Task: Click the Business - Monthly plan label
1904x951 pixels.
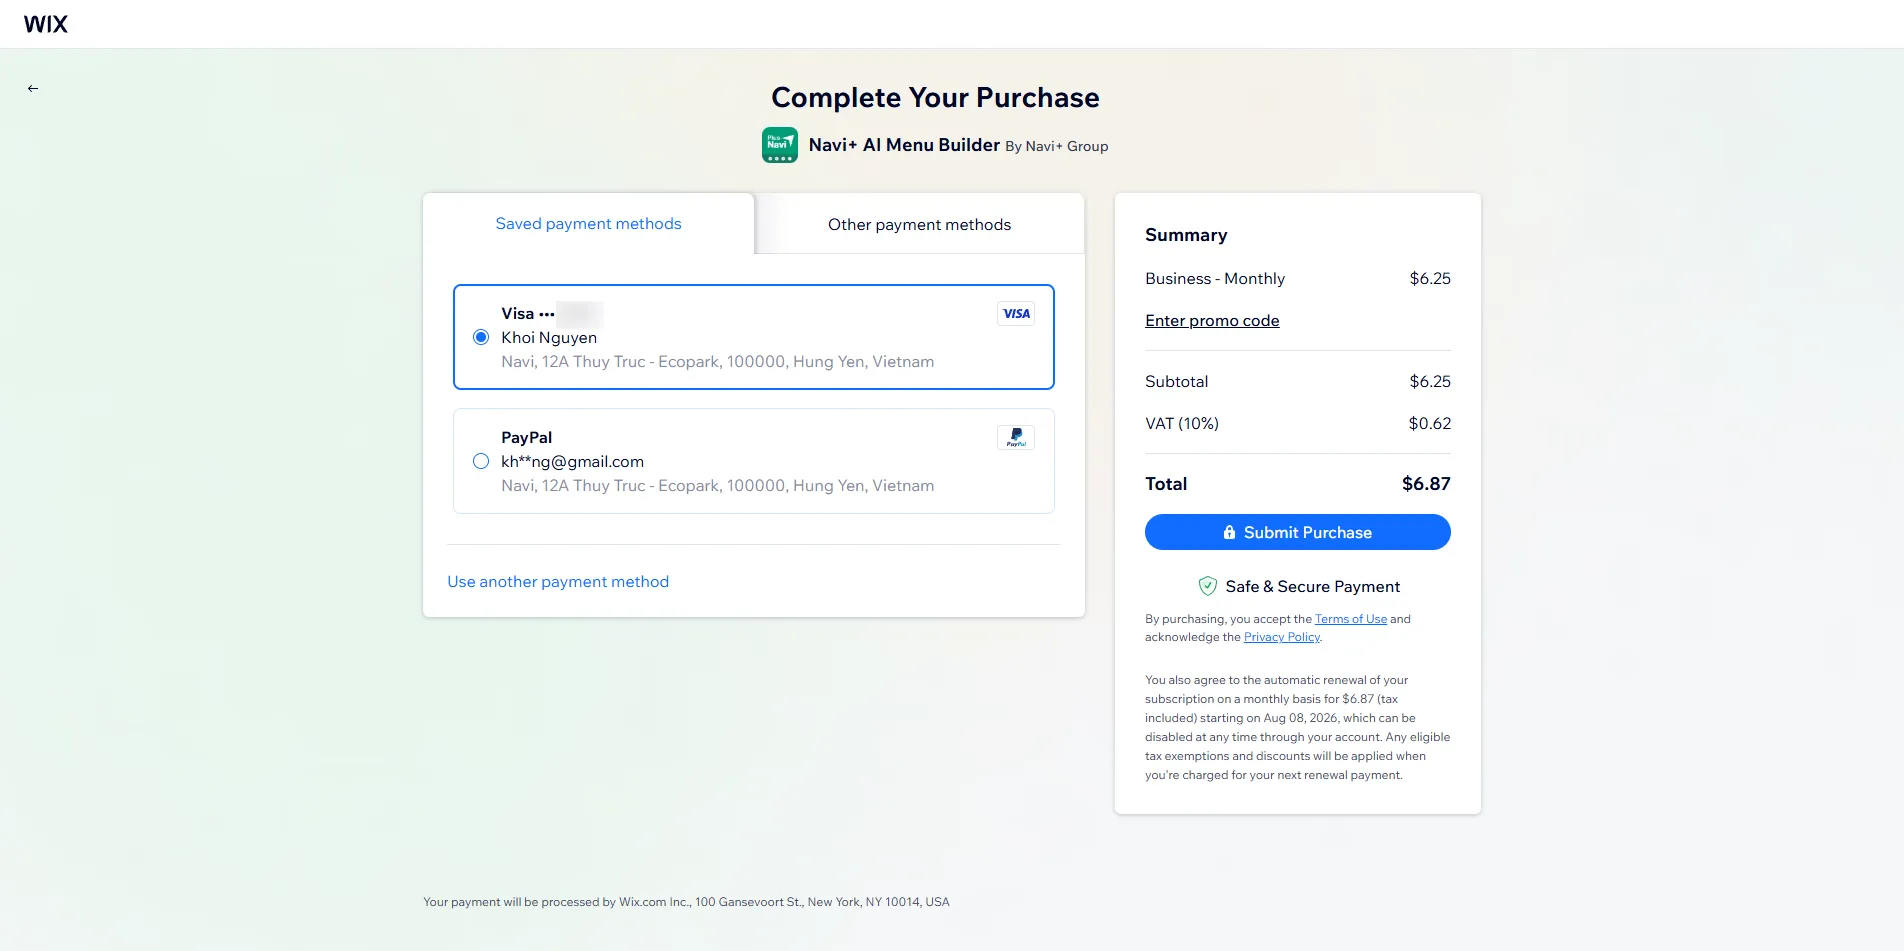Action: click(1215, 279)
